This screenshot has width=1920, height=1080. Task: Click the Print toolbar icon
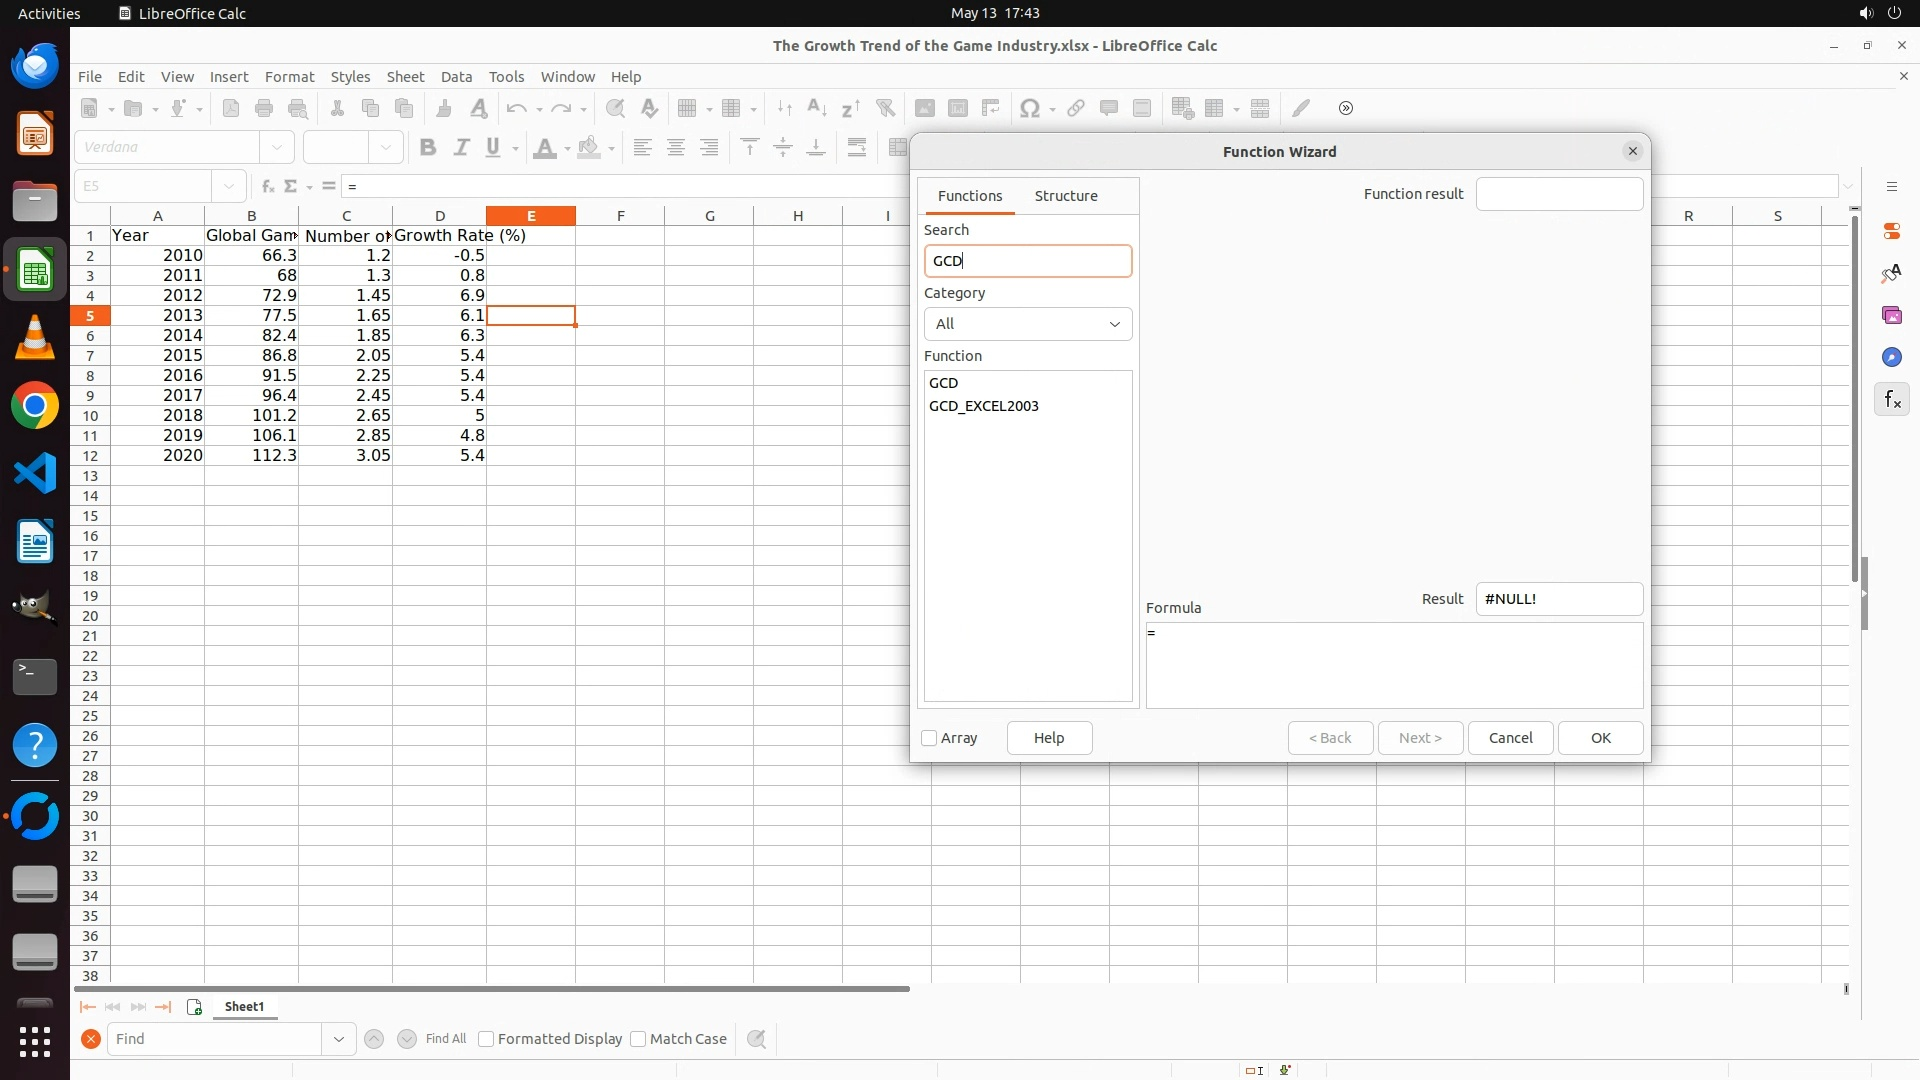coord(264,108)
